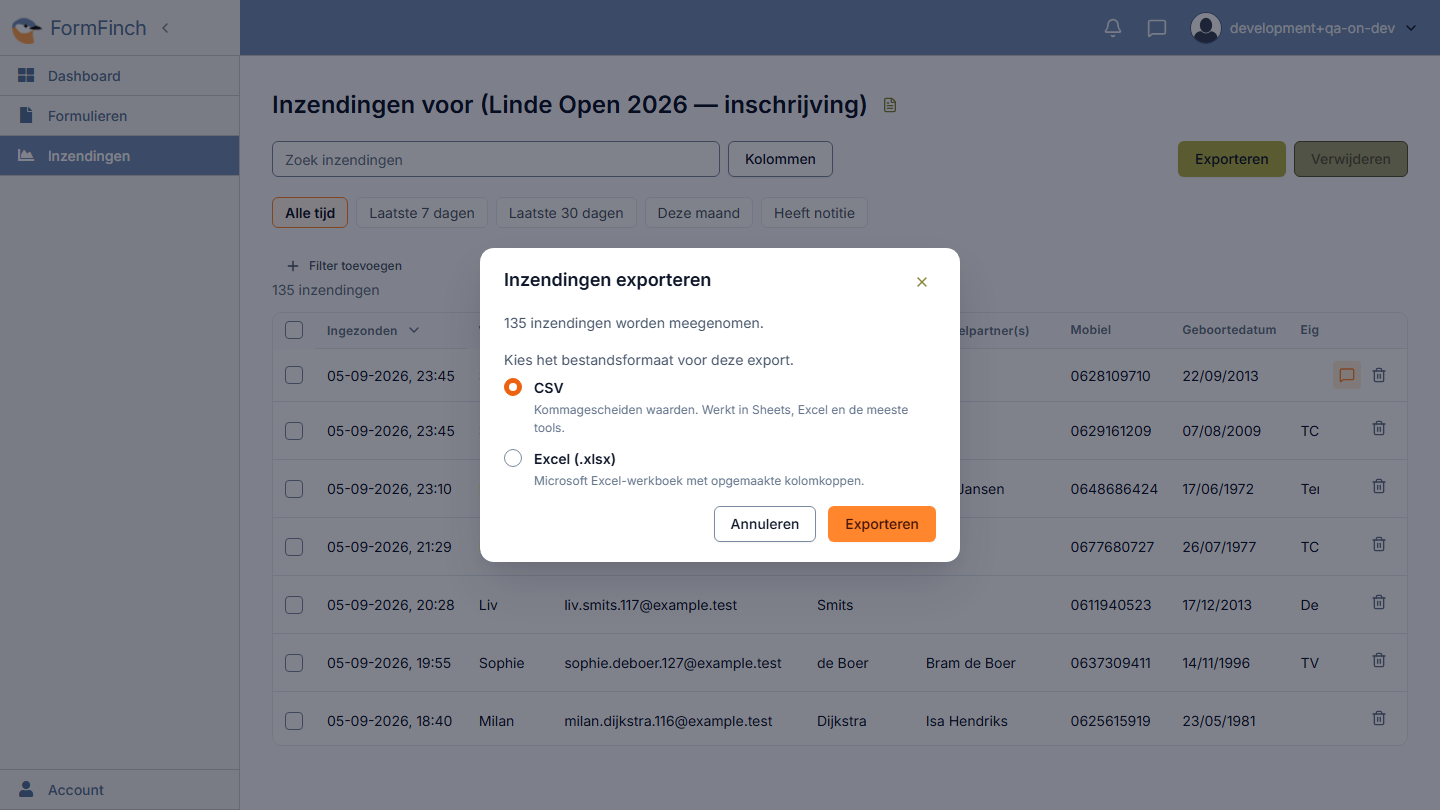Select the Alle tijd filter
Viewport: 1440px width, 810px height.
coord(310,213)
